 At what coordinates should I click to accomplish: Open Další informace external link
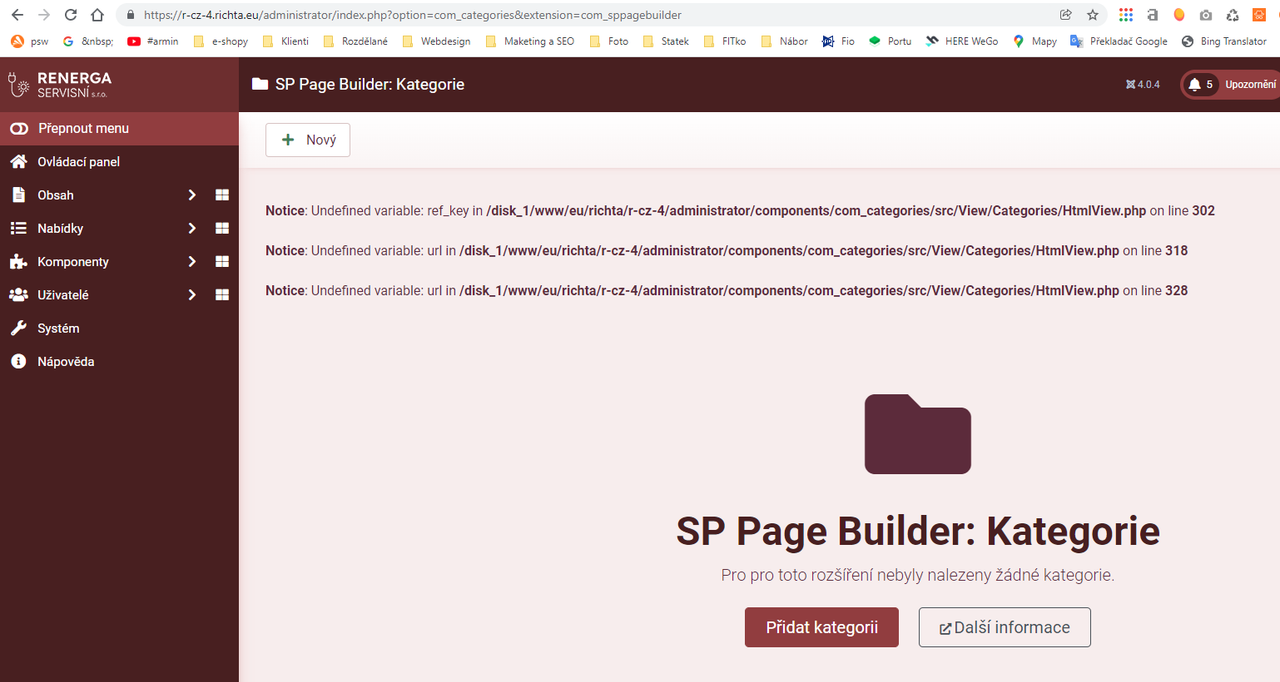pyautogui.click(x=1005, y=627)
